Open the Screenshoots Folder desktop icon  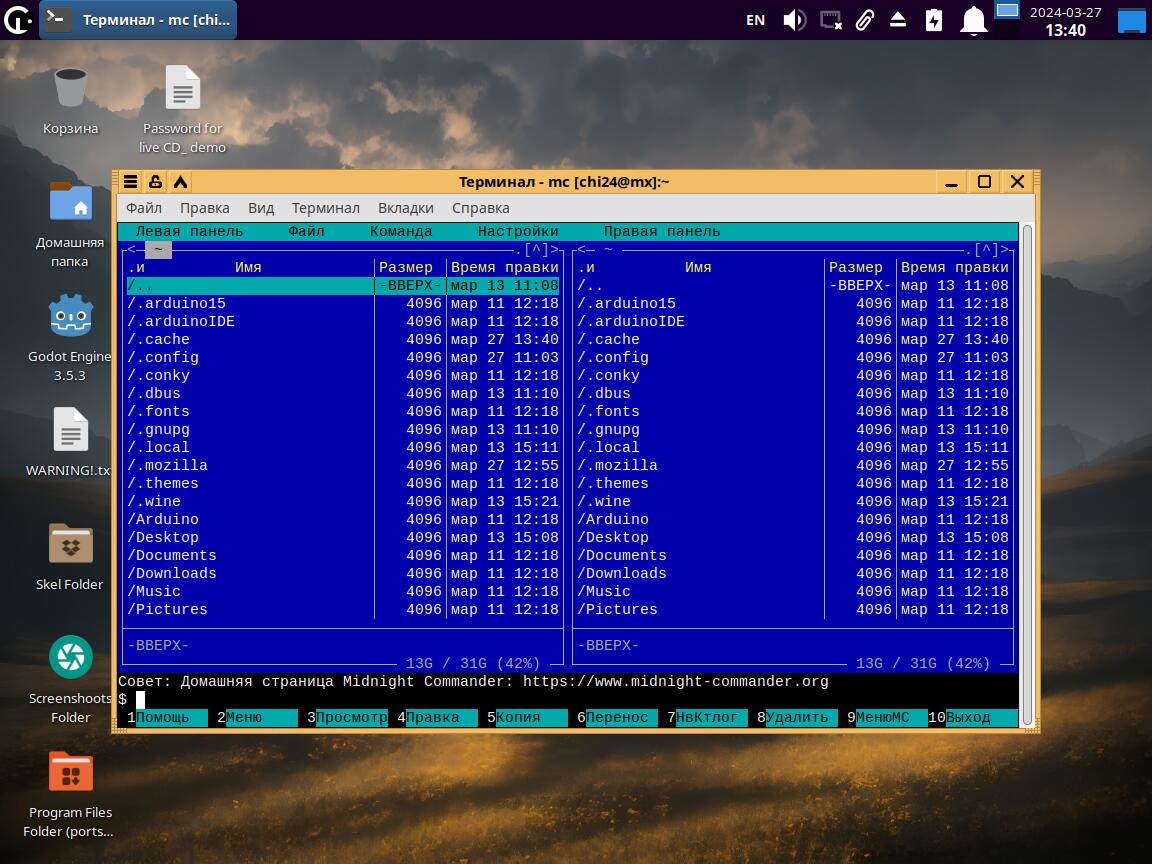tap(70, 658)
